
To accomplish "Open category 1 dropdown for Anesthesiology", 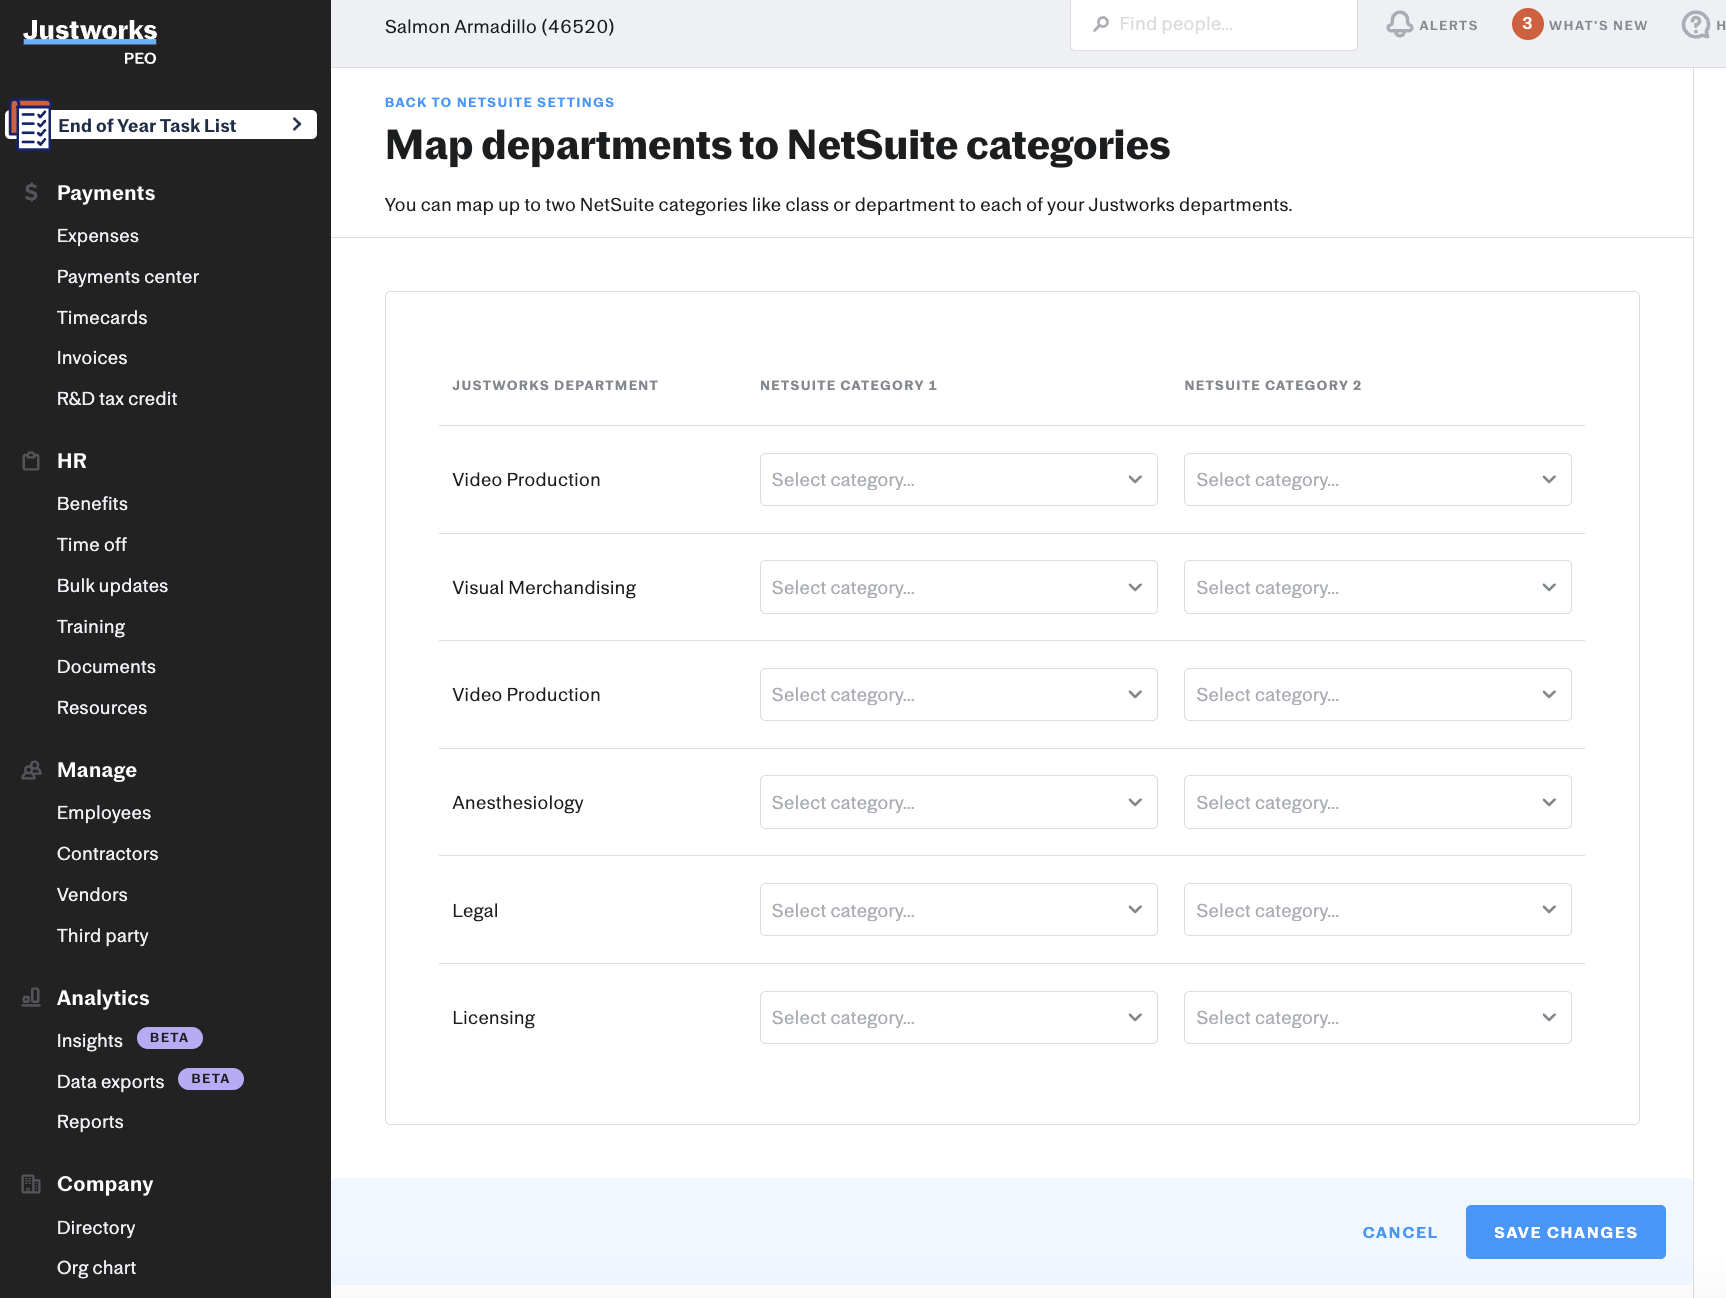I will point(958,802).
